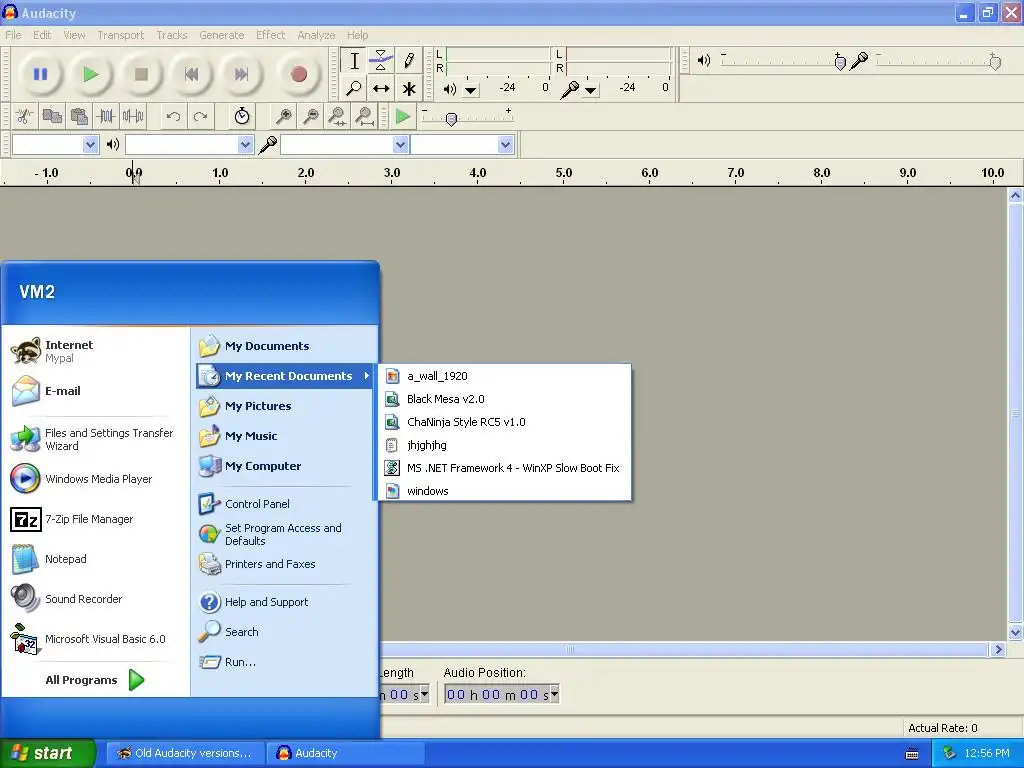The height and width of the screenshot is (768, 1024).
Task: Click the Windows start button
Action: coord(48,754)
